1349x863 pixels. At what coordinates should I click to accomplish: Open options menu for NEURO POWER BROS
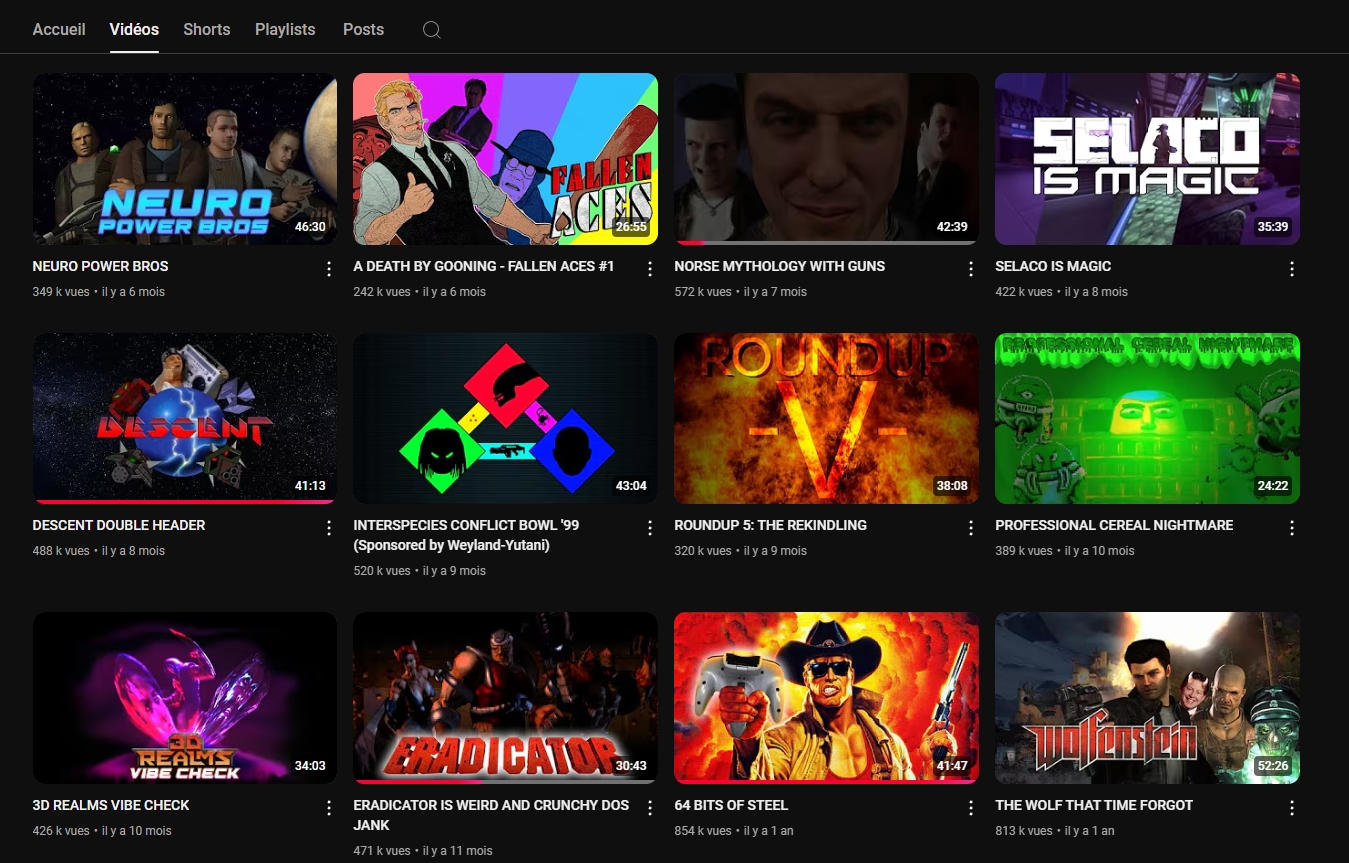click(x=329, y=269)
